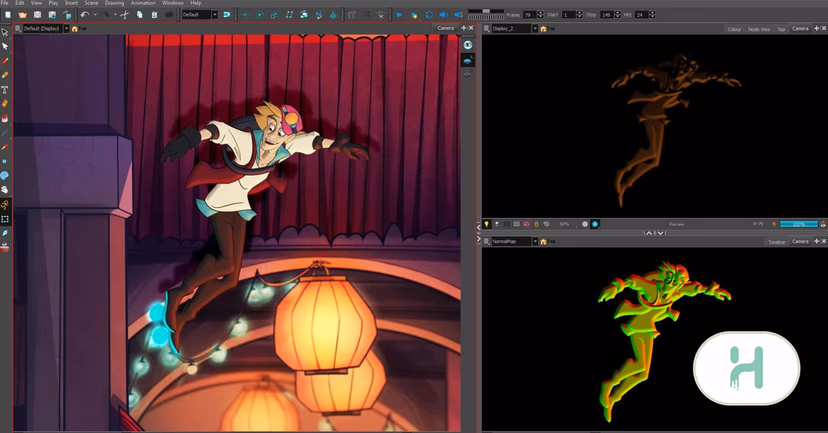Open the Undo history dropdown arrow

95,15
